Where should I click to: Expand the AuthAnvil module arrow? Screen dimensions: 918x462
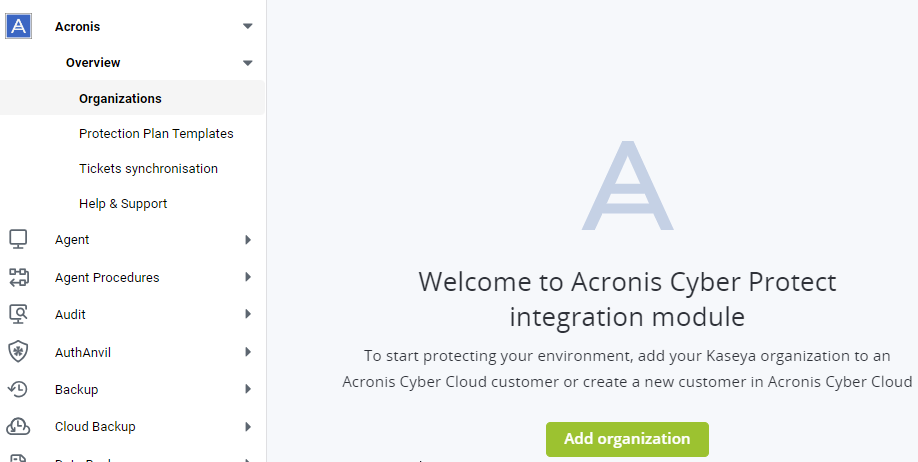(248, 352)
